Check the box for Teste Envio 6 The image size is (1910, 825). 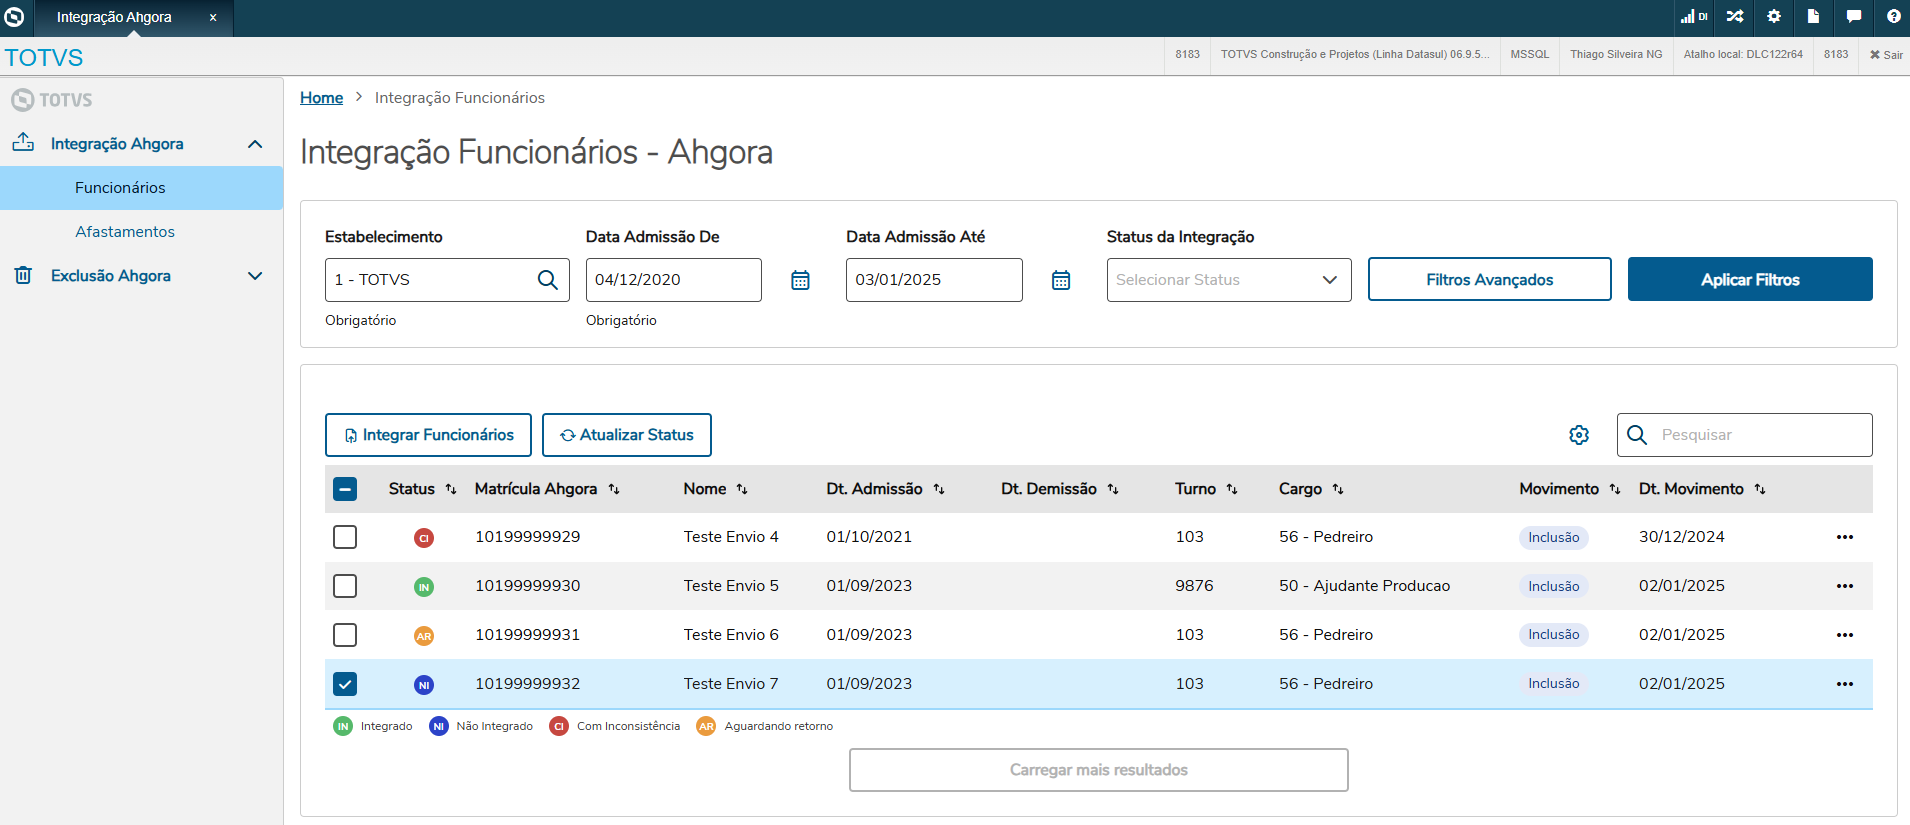[x=345, y=635]
